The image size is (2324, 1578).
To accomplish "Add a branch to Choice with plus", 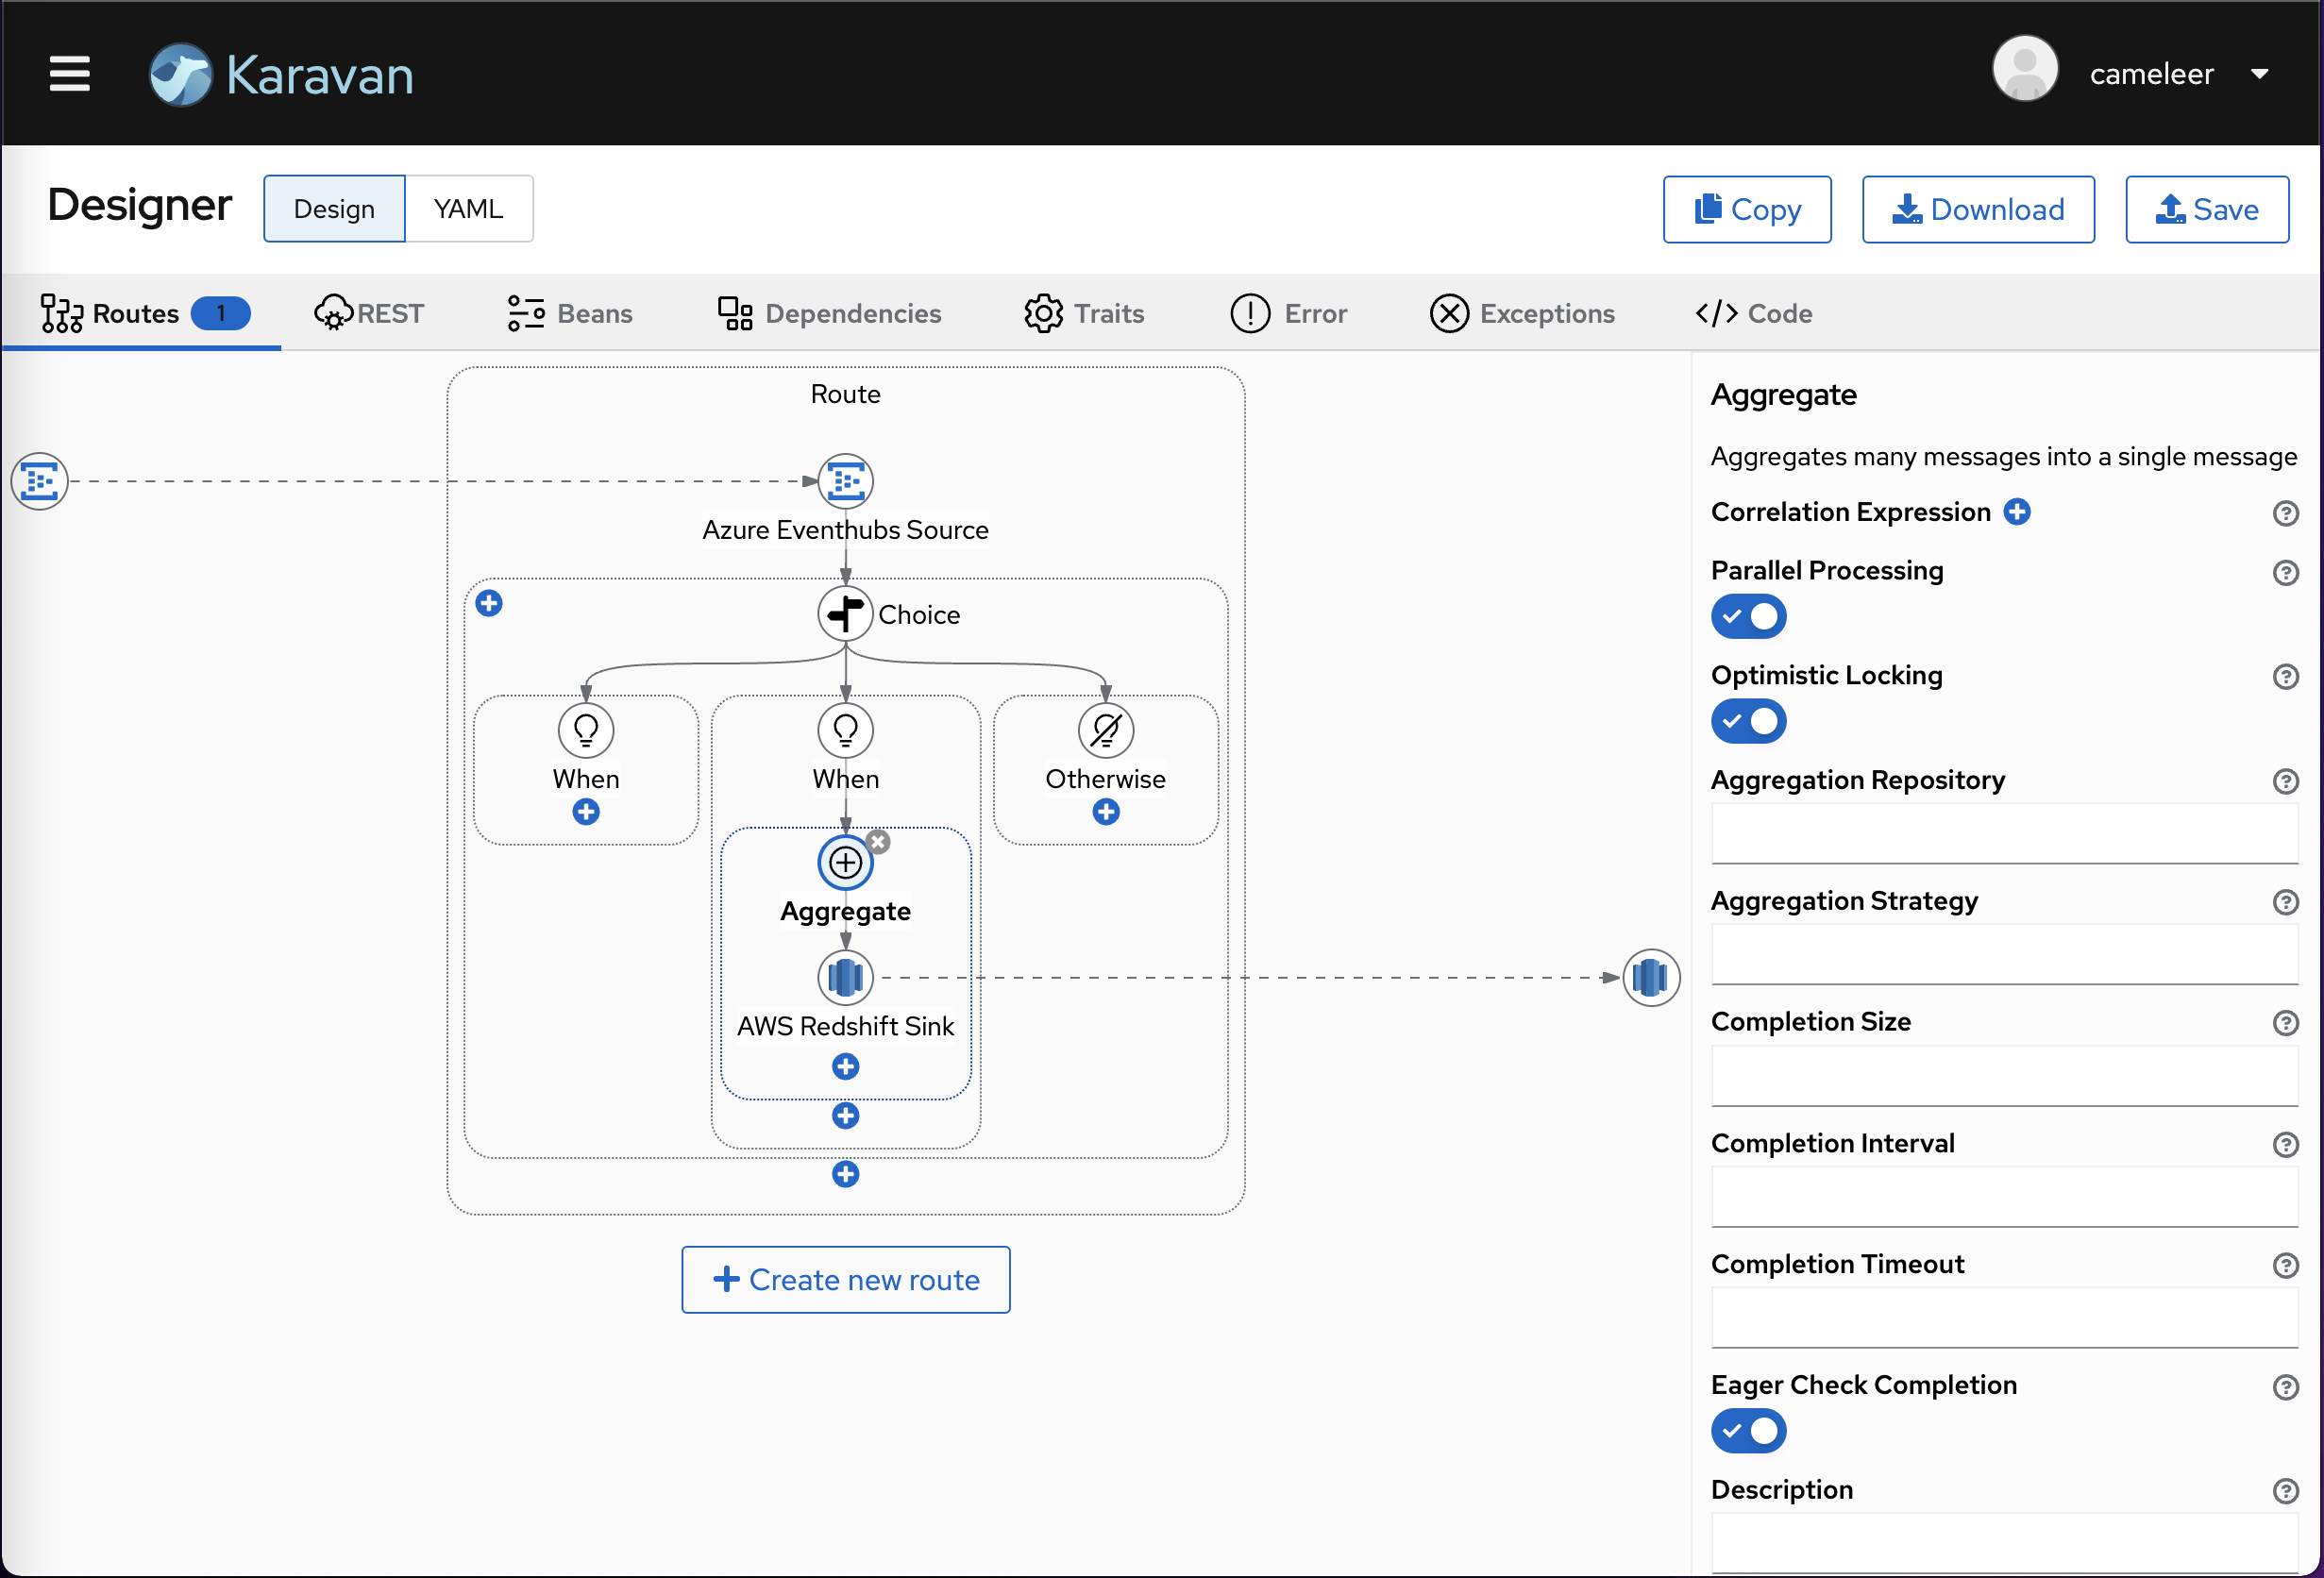I will [x=489, y=603].
